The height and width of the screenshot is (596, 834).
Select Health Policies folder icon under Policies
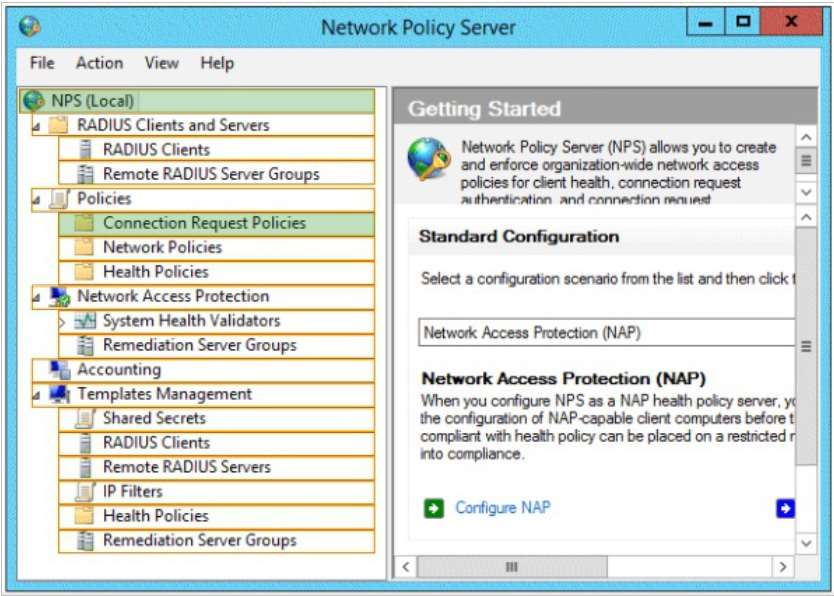click(x=84, y=272)
